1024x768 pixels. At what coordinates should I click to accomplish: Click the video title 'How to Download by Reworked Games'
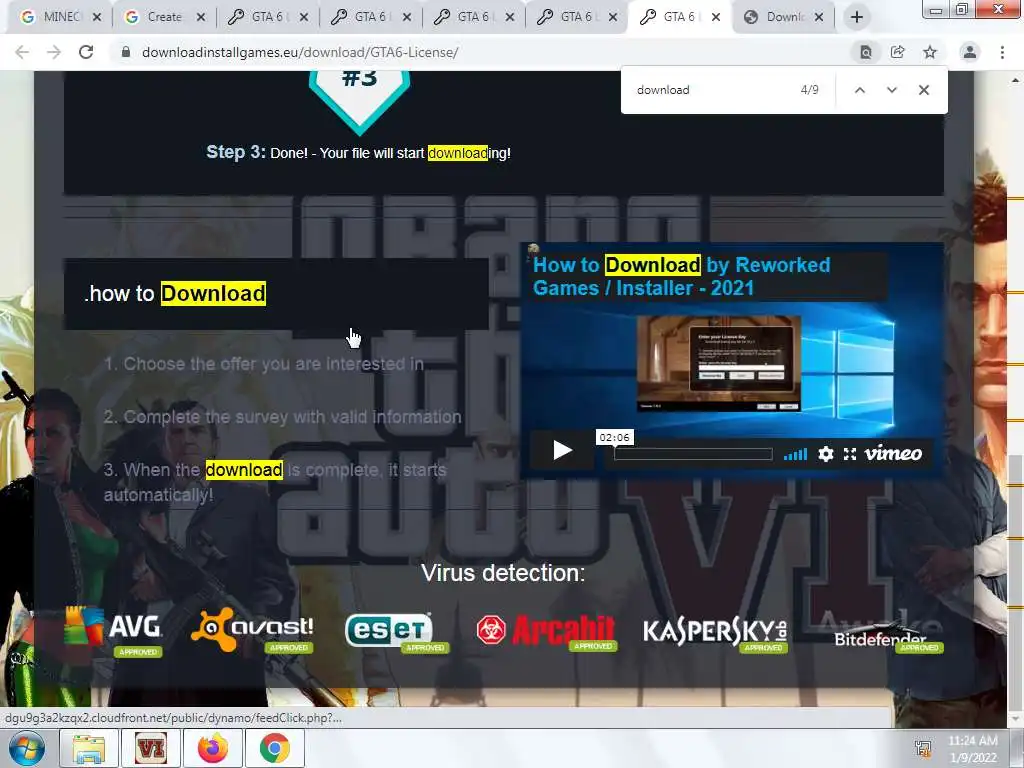pyautogui.click(x=682, y=276)
